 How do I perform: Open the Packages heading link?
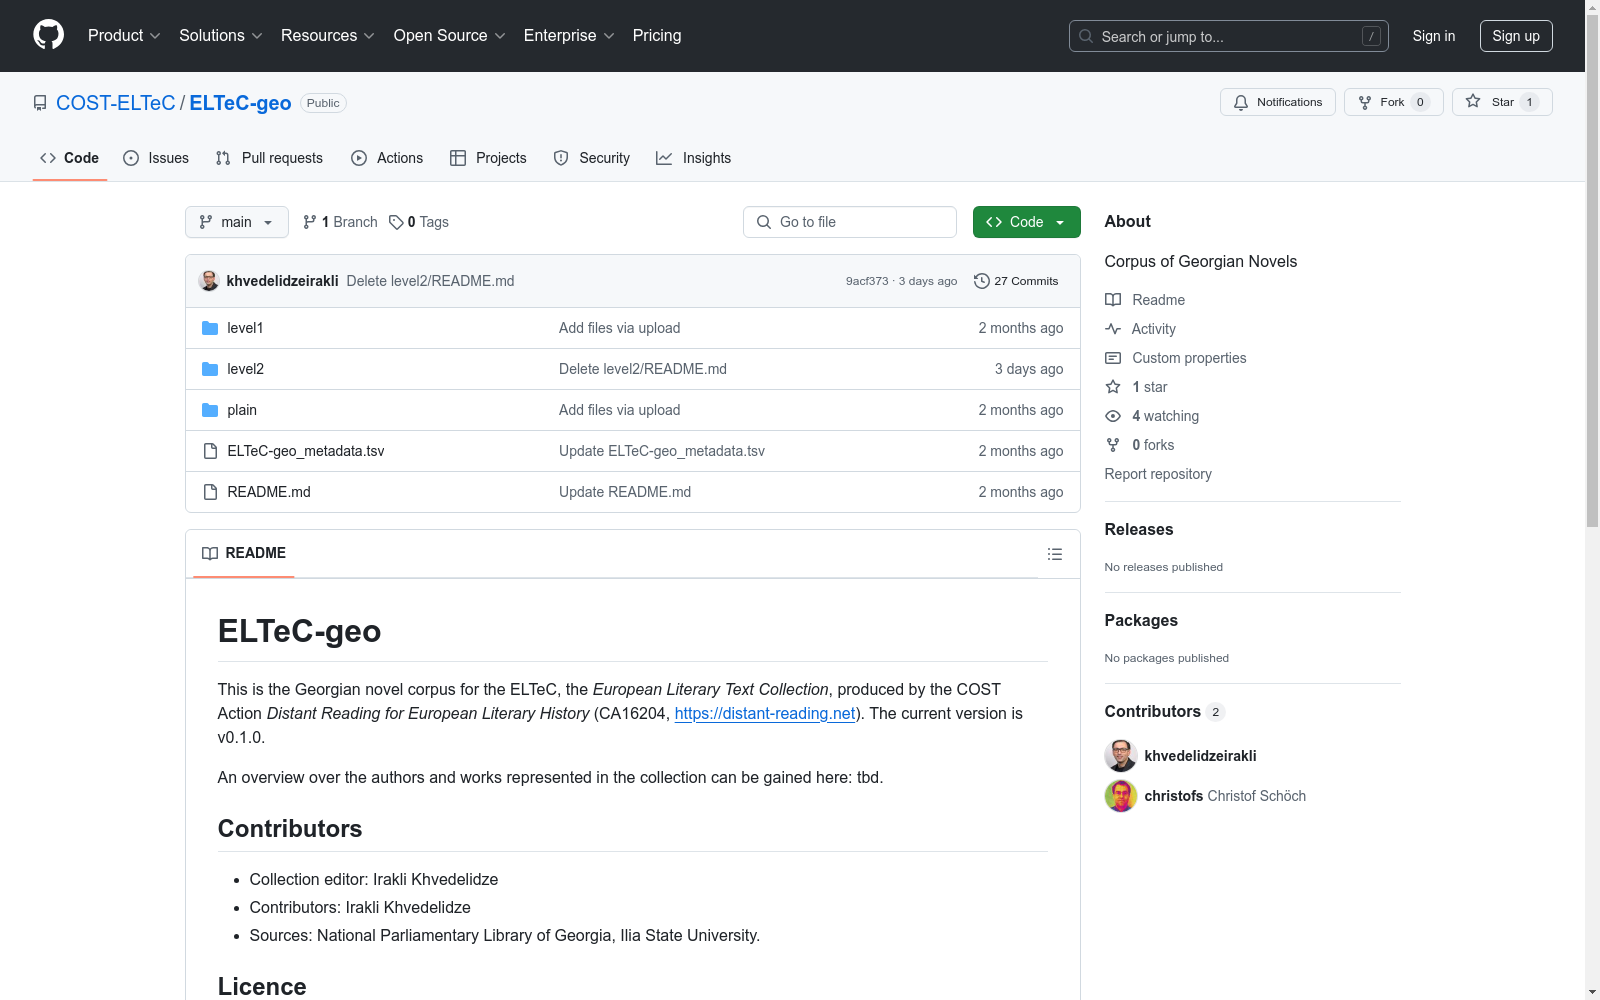(x=1141, y=620)
